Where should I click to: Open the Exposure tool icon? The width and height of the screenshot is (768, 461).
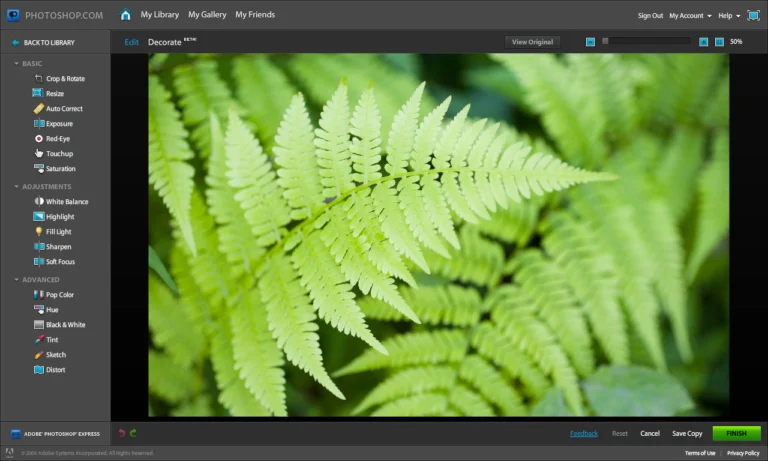pyautogui.click(x=39, y=123)
